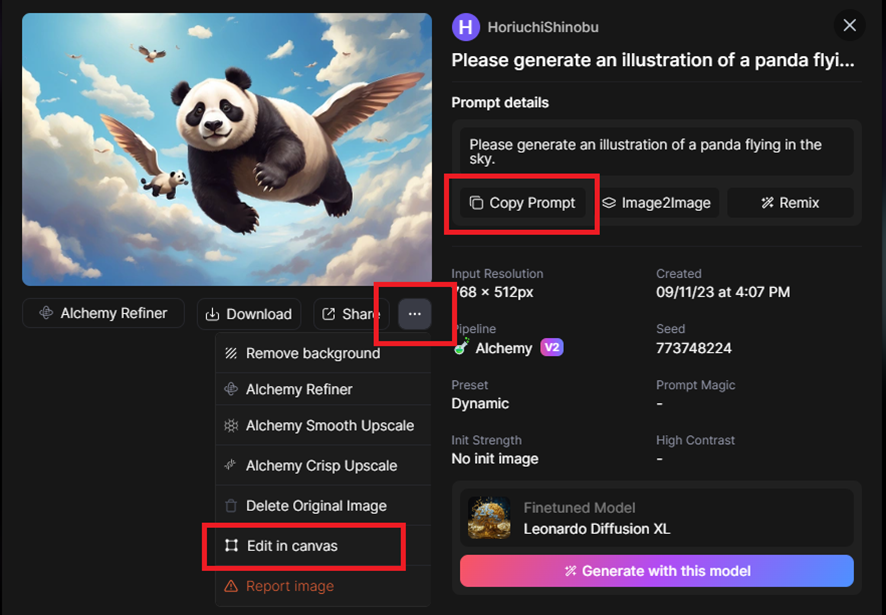Viewport: 886px width, 615px height.
Task: Share the generated image
Action: pos(351,314)
